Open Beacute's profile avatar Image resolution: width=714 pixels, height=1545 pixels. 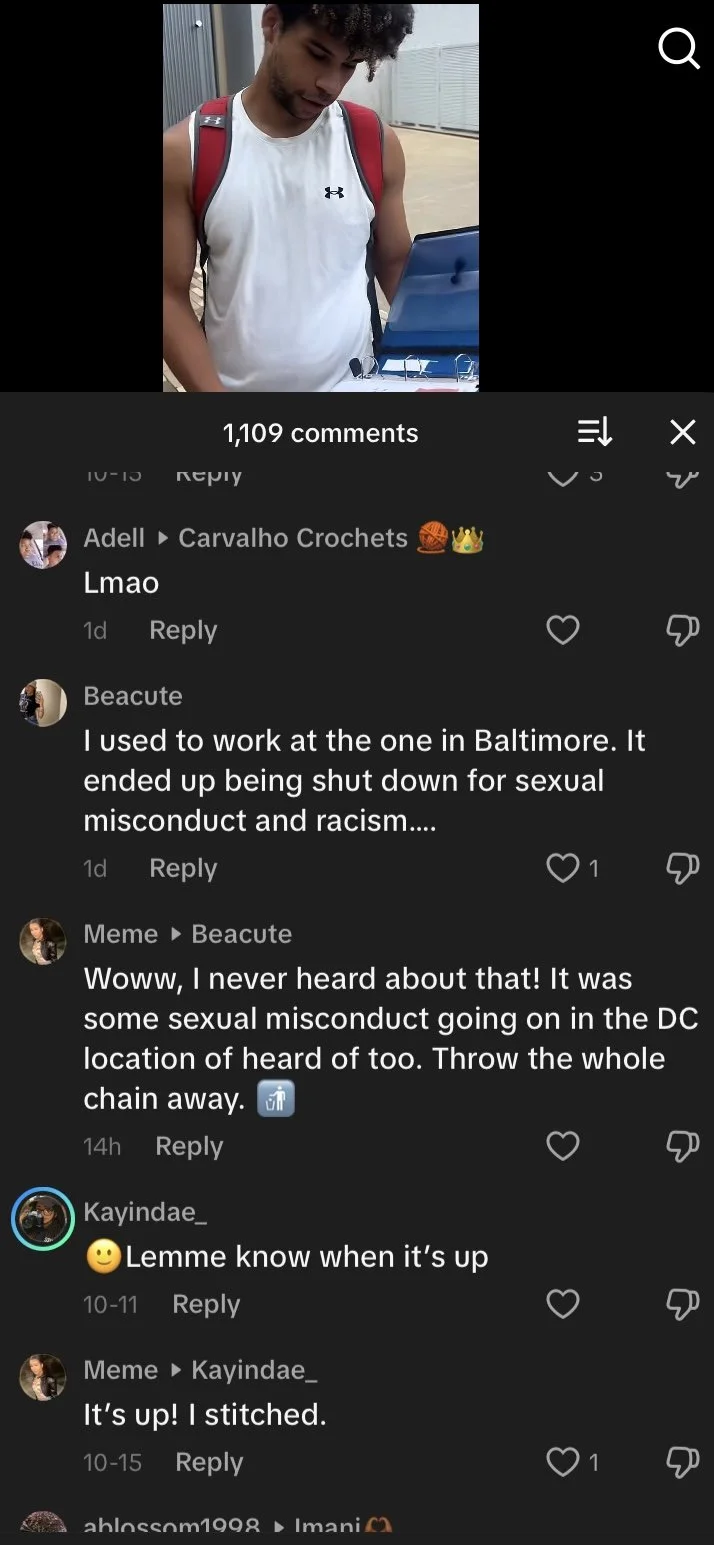[43, 703]
